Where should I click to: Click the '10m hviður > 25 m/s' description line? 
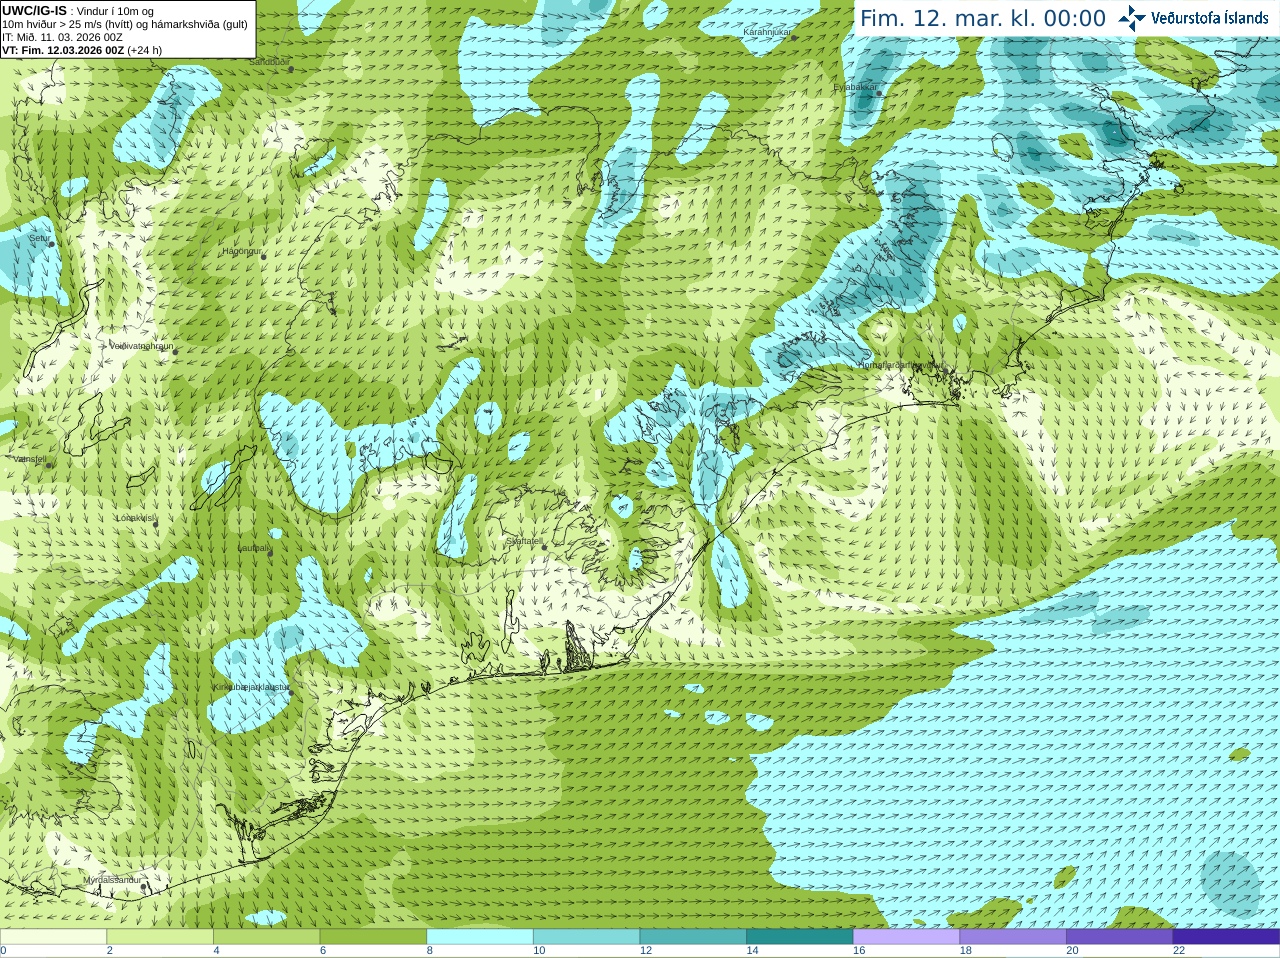125,24
